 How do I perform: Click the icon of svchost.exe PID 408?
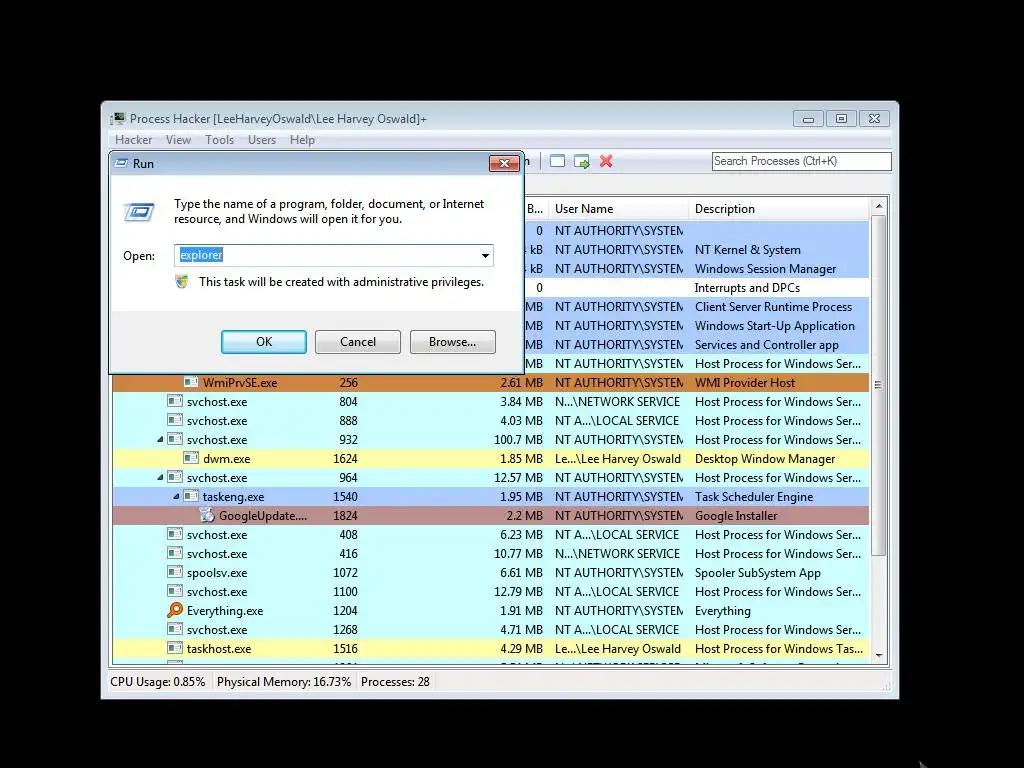click(x=174, y=534)
